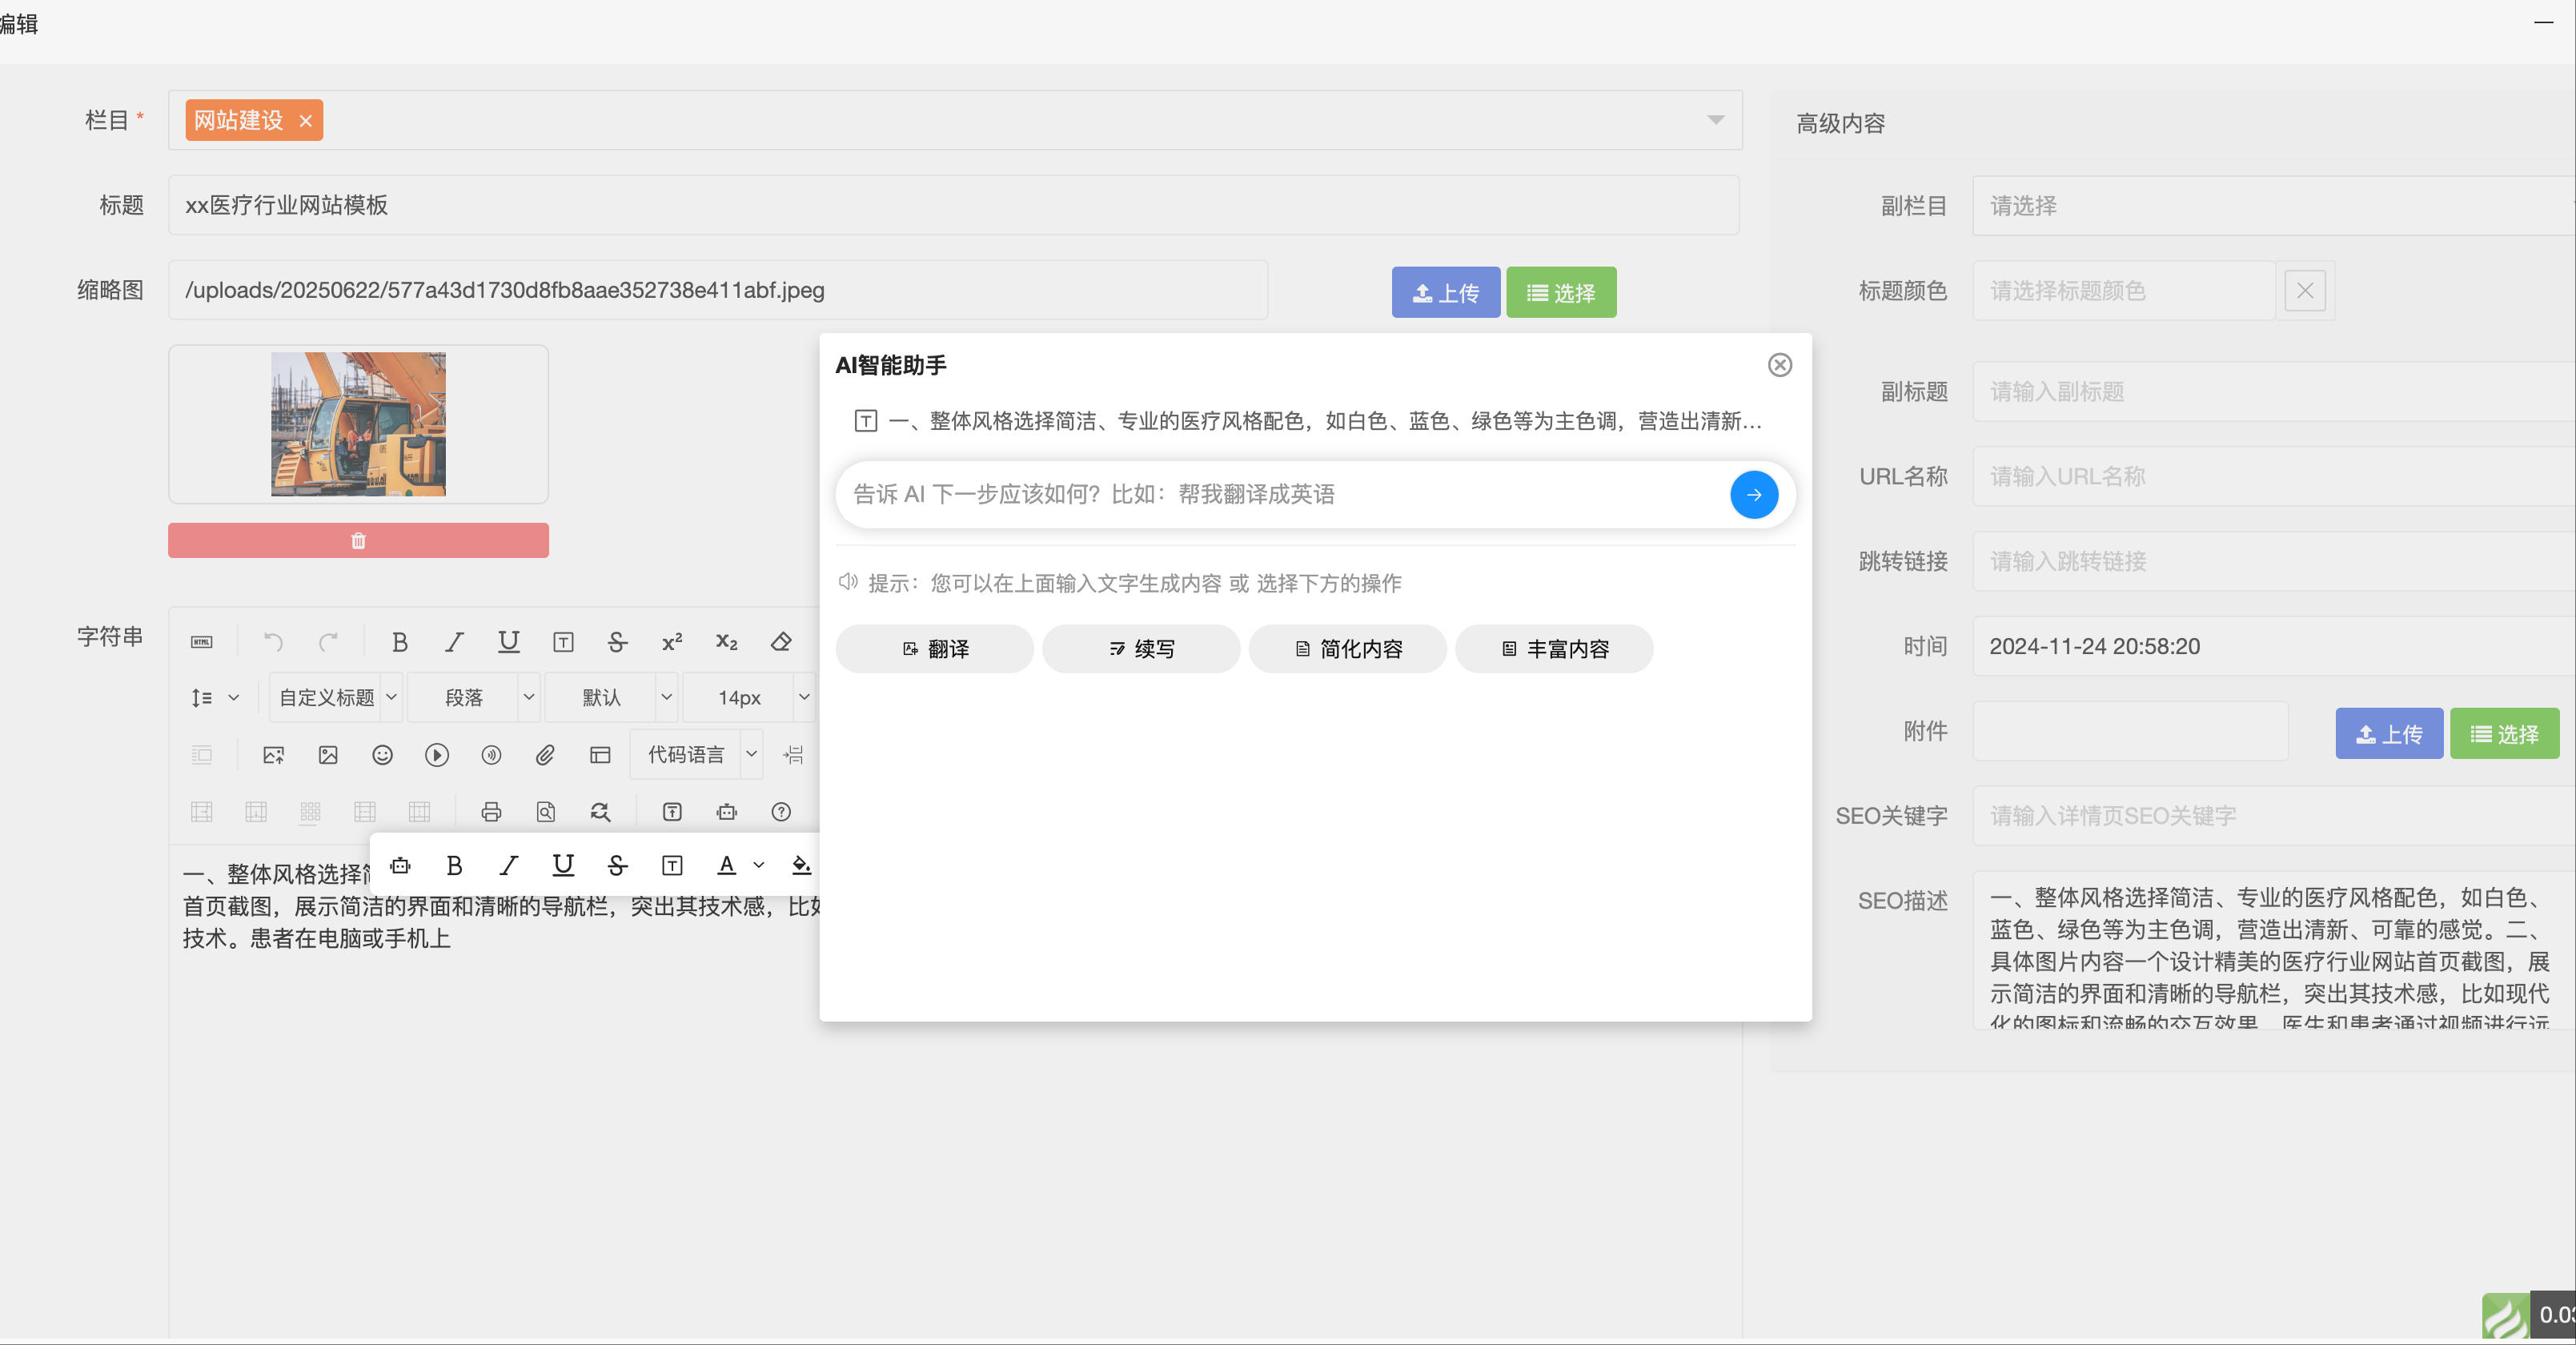Click the insert video icon

tap(436, 755)
